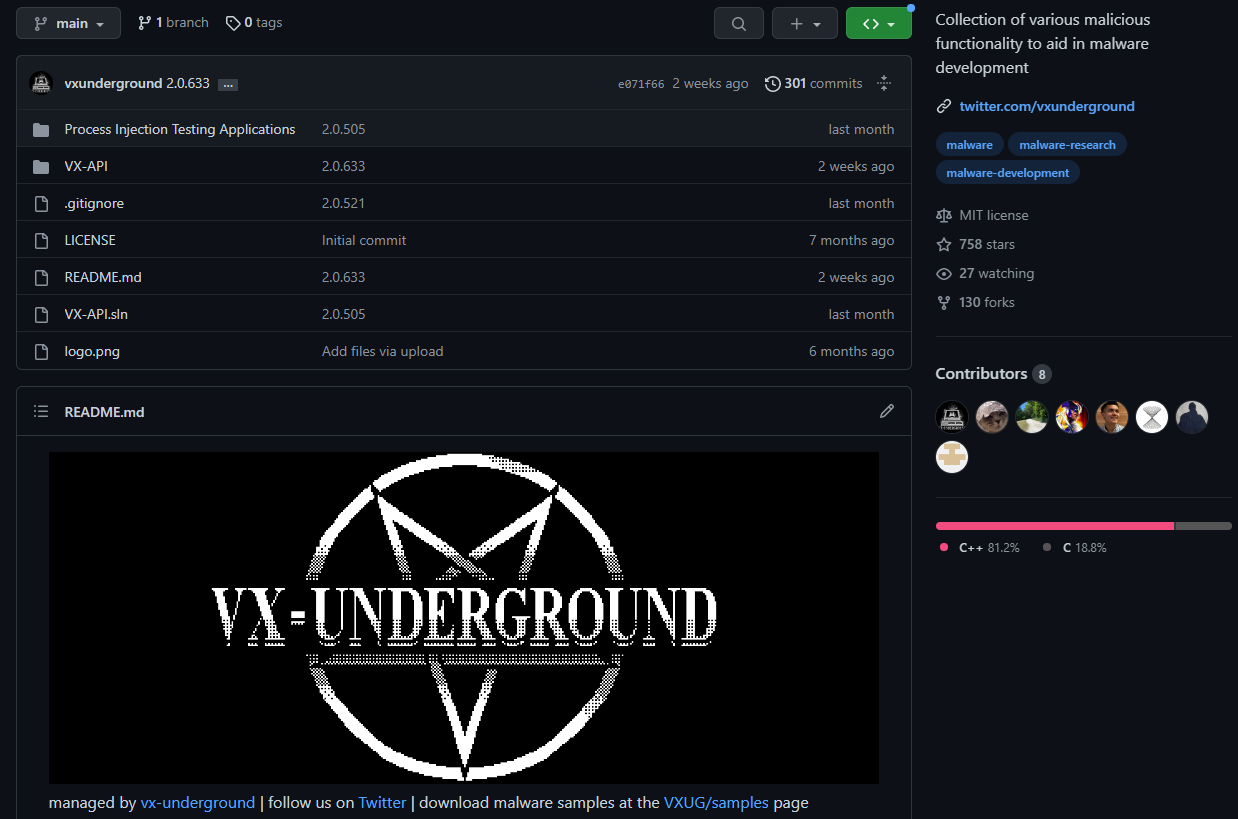Open the main branch dropdown
The image size is (1238, 819).
pos(68,23)
